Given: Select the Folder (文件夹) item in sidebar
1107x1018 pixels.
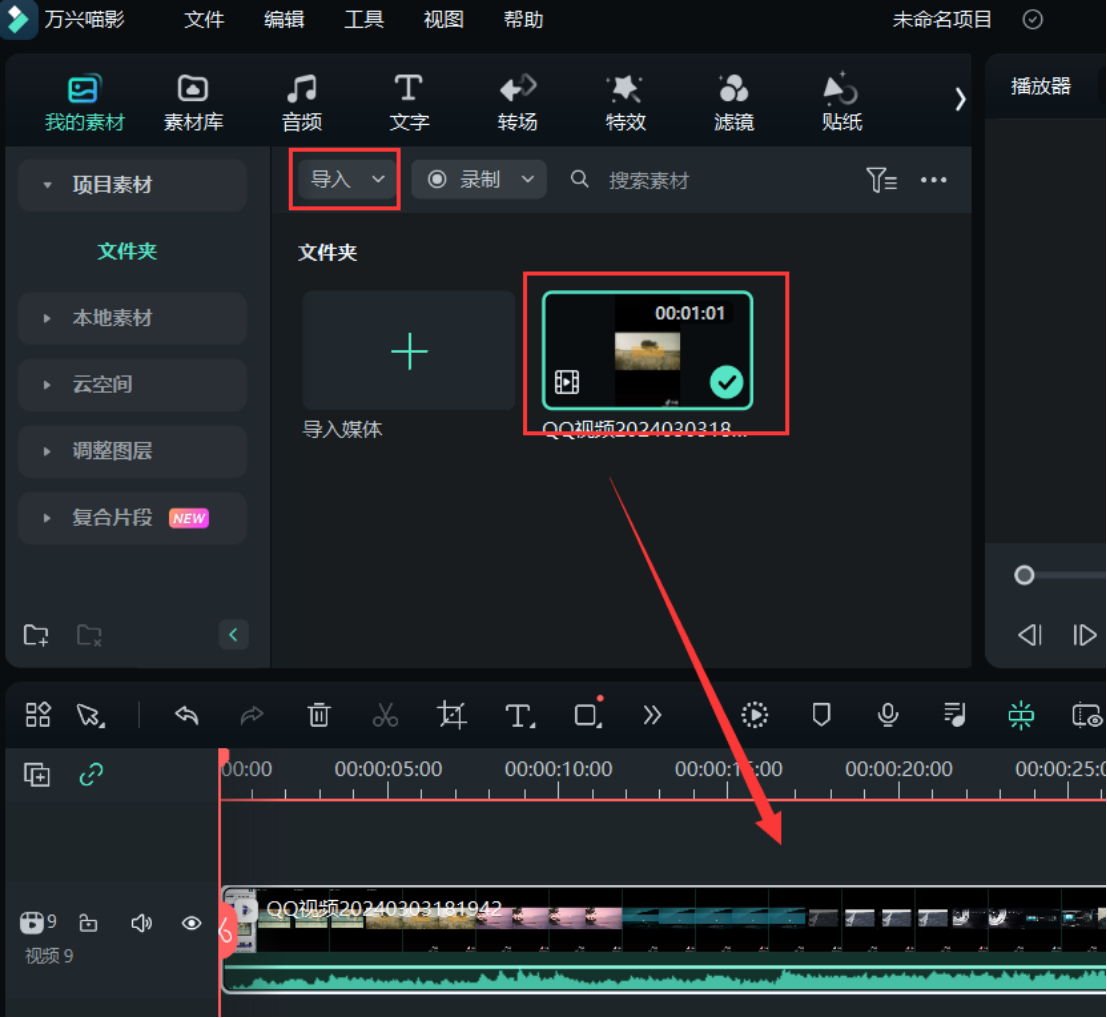Looking at the screenshot, I should (x=127, y=251).
